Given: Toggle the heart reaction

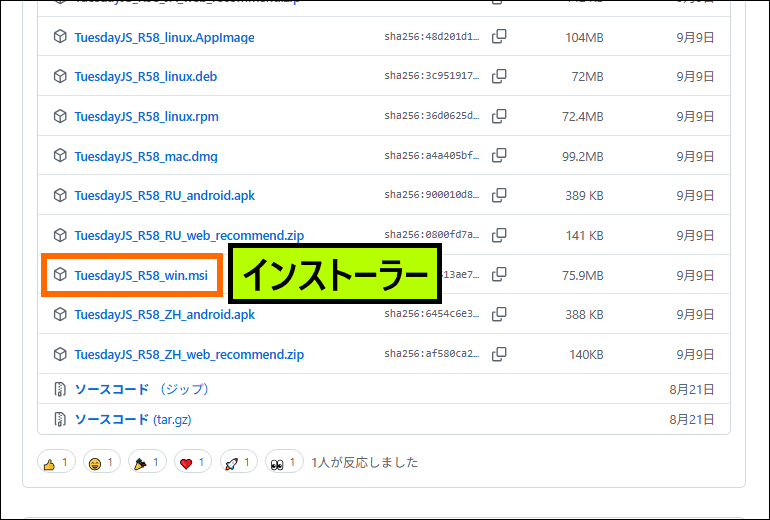Looking at the screenshot, I should point(194,463).
